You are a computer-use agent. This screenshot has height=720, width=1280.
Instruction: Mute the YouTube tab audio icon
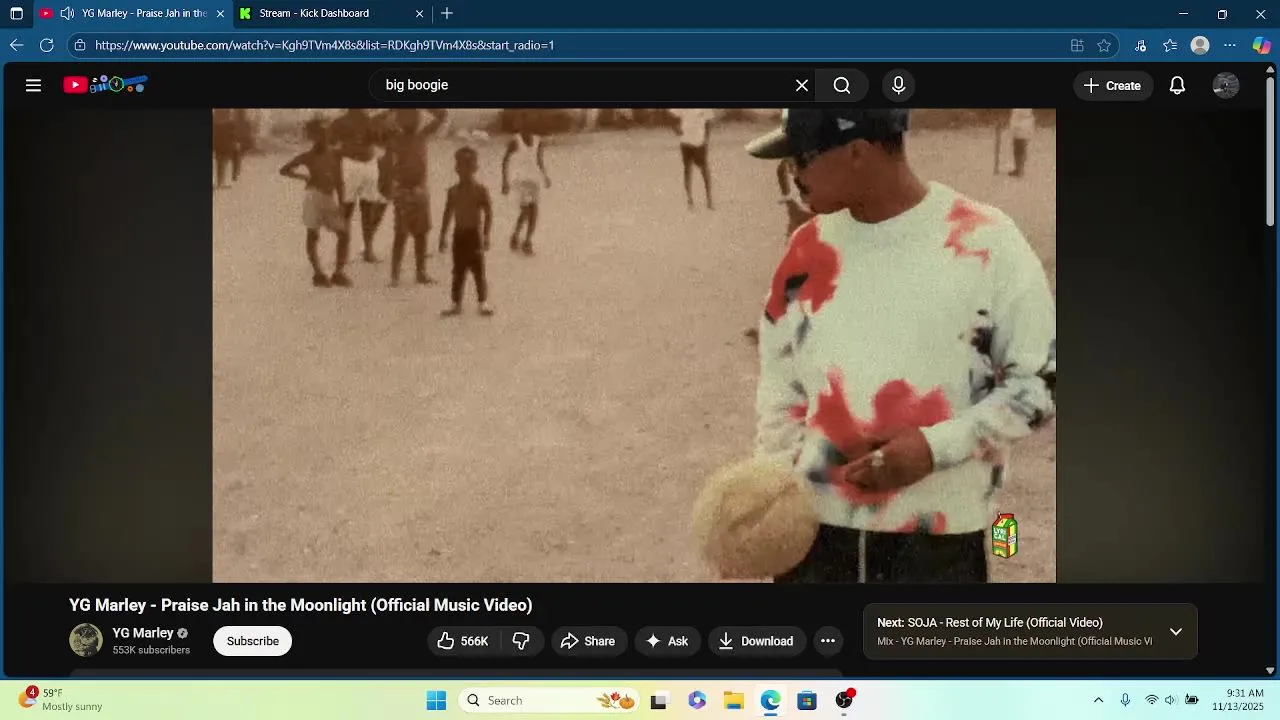[67, 13]
